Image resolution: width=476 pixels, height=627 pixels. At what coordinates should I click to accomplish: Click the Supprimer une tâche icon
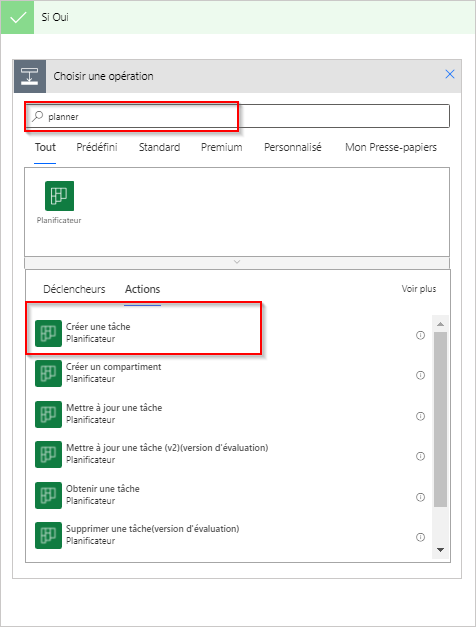point(48,535)
